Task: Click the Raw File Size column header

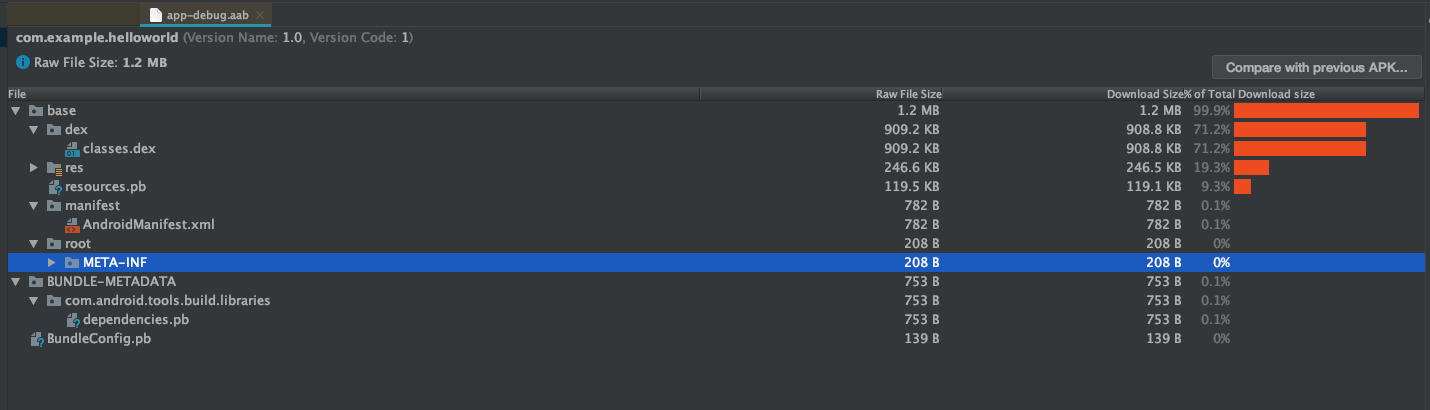Action: pyautogui.click(x=908, y=94)
